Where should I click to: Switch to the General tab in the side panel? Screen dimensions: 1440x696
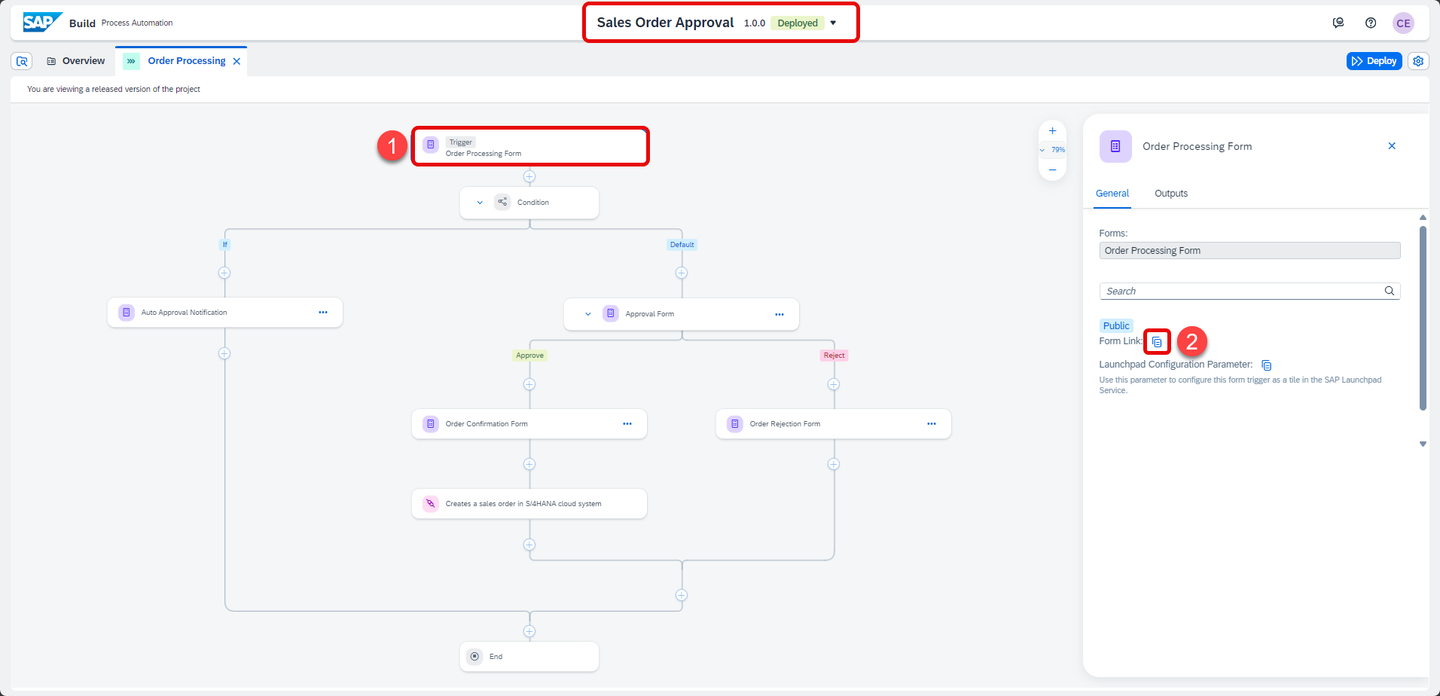tap(1112, 193)
